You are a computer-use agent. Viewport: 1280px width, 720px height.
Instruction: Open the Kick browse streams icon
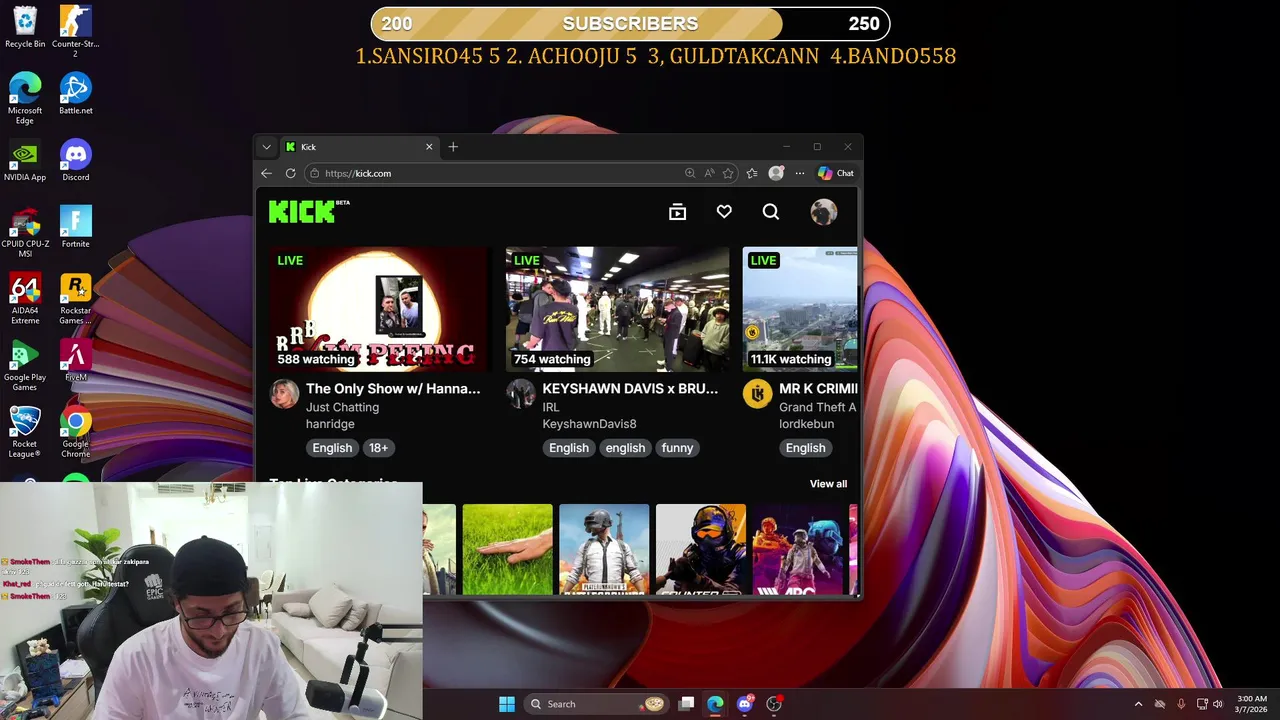677,212
